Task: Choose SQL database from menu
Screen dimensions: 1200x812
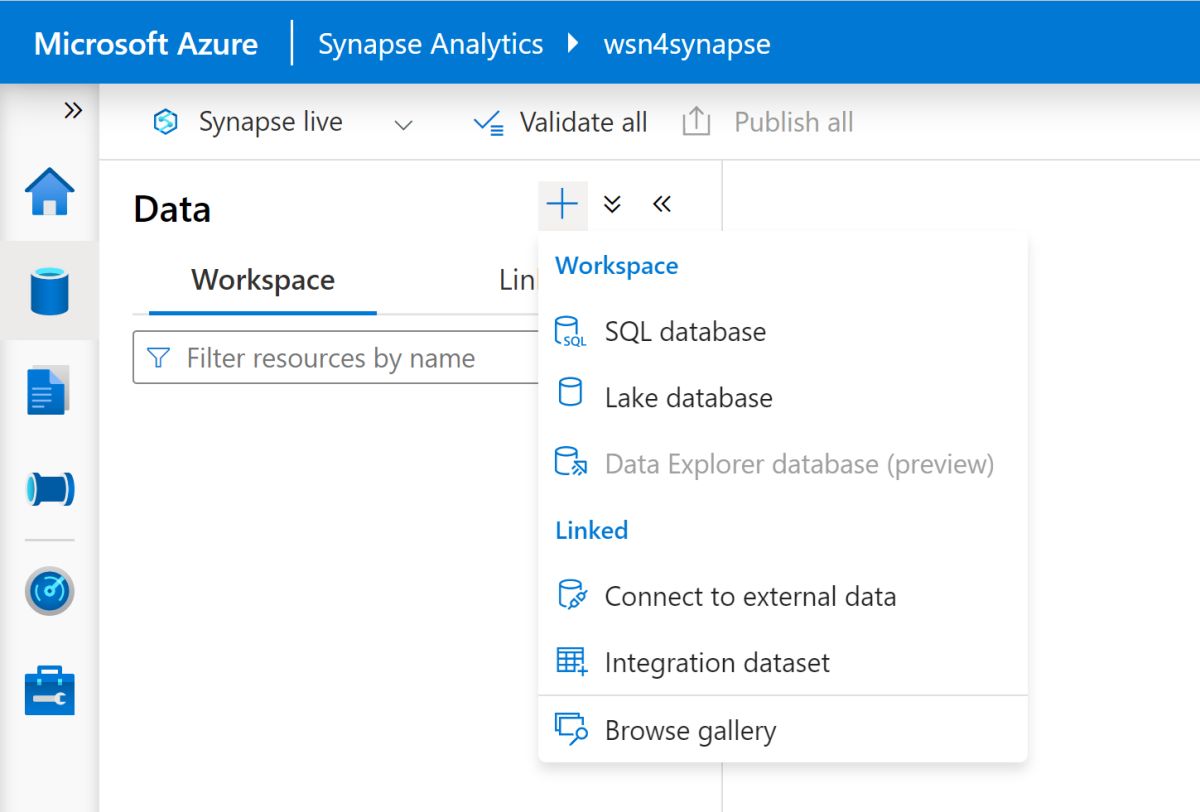Action: [x=685, y=332]
